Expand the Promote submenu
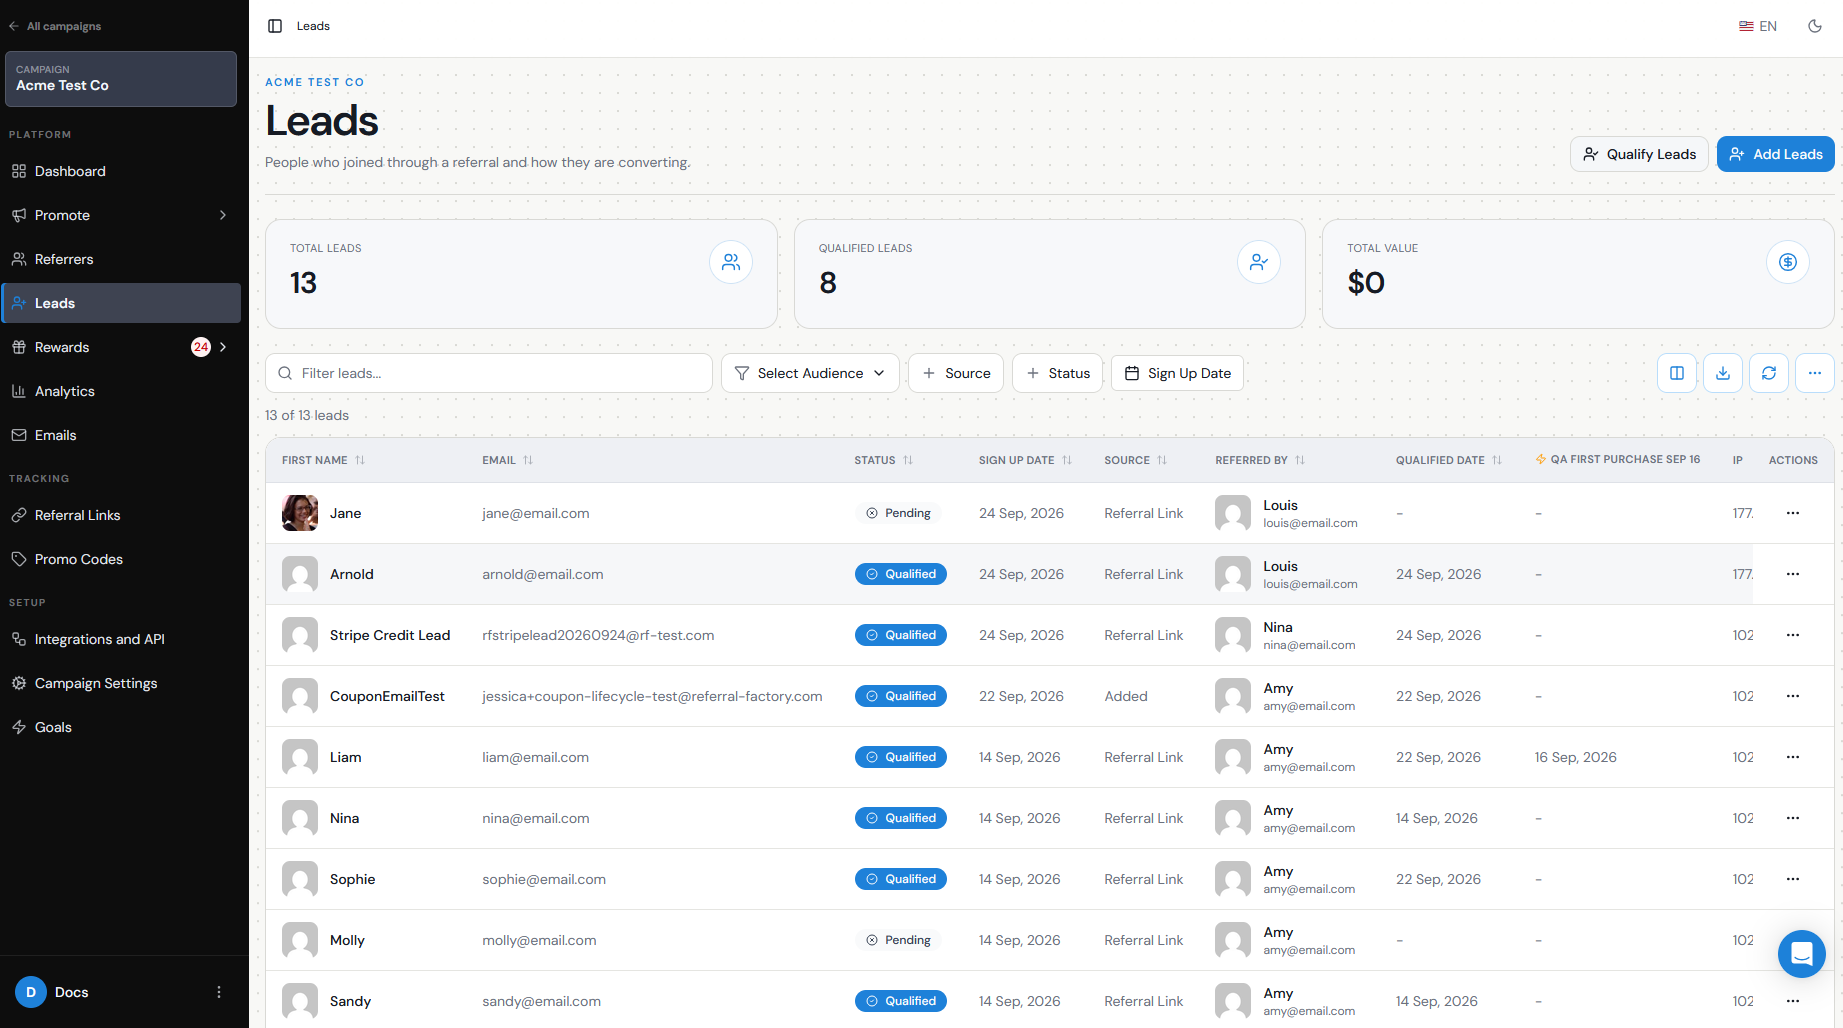1843x1028 pixels. pos(223,215)
